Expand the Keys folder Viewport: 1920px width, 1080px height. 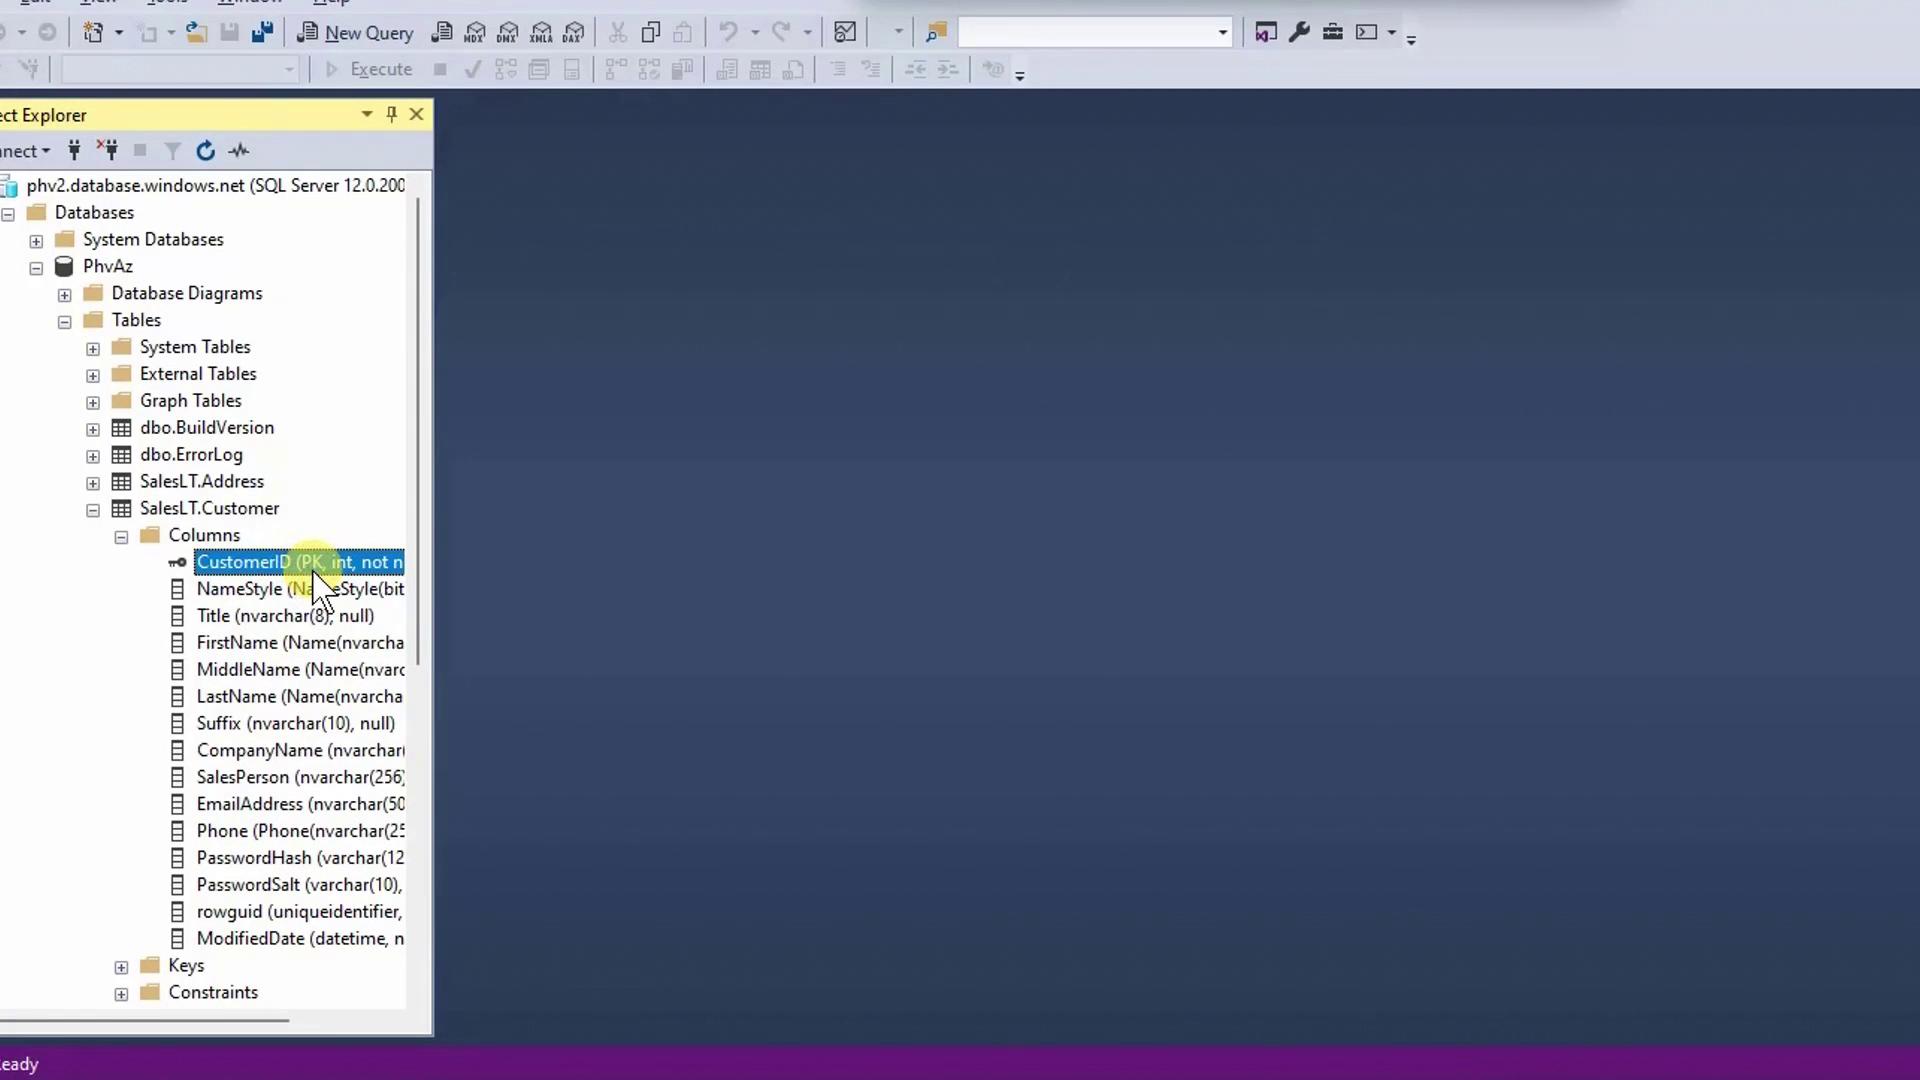pos(121,967)
